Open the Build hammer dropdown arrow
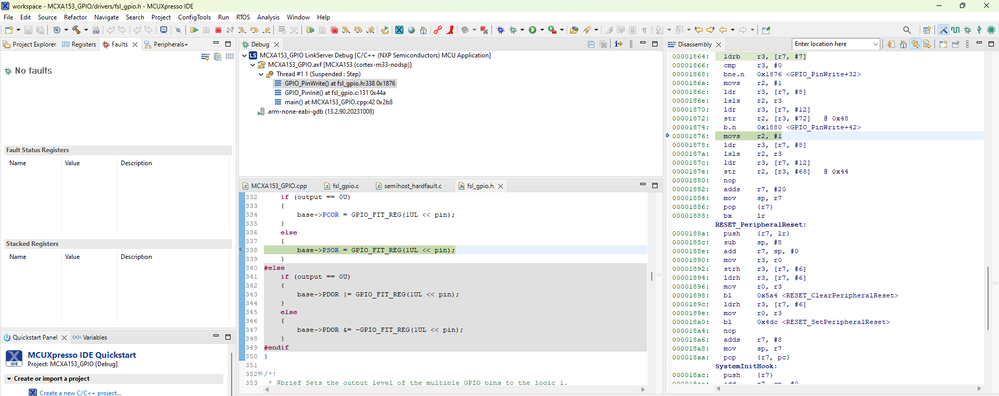Image resolution: width=999 pixels, height=396 pixels. (85, 30)
